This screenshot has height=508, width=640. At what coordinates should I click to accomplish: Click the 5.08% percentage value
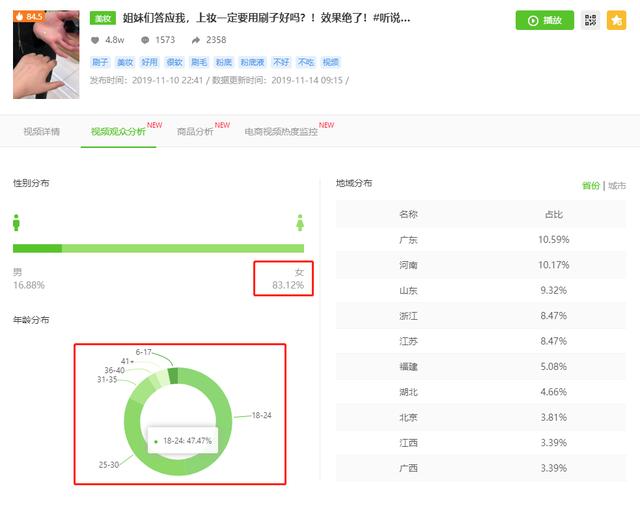(553, 367)
